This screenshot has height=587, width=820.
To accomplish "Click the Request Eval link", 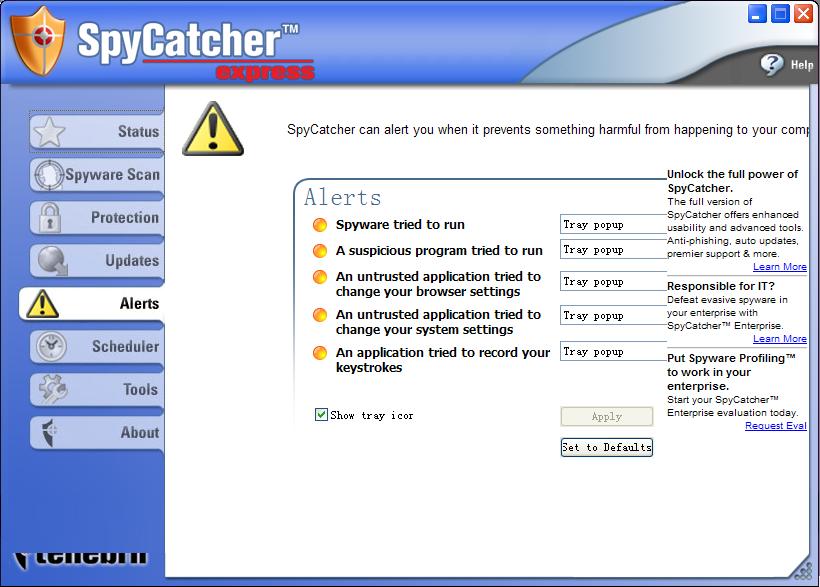I will click(776, 426).
